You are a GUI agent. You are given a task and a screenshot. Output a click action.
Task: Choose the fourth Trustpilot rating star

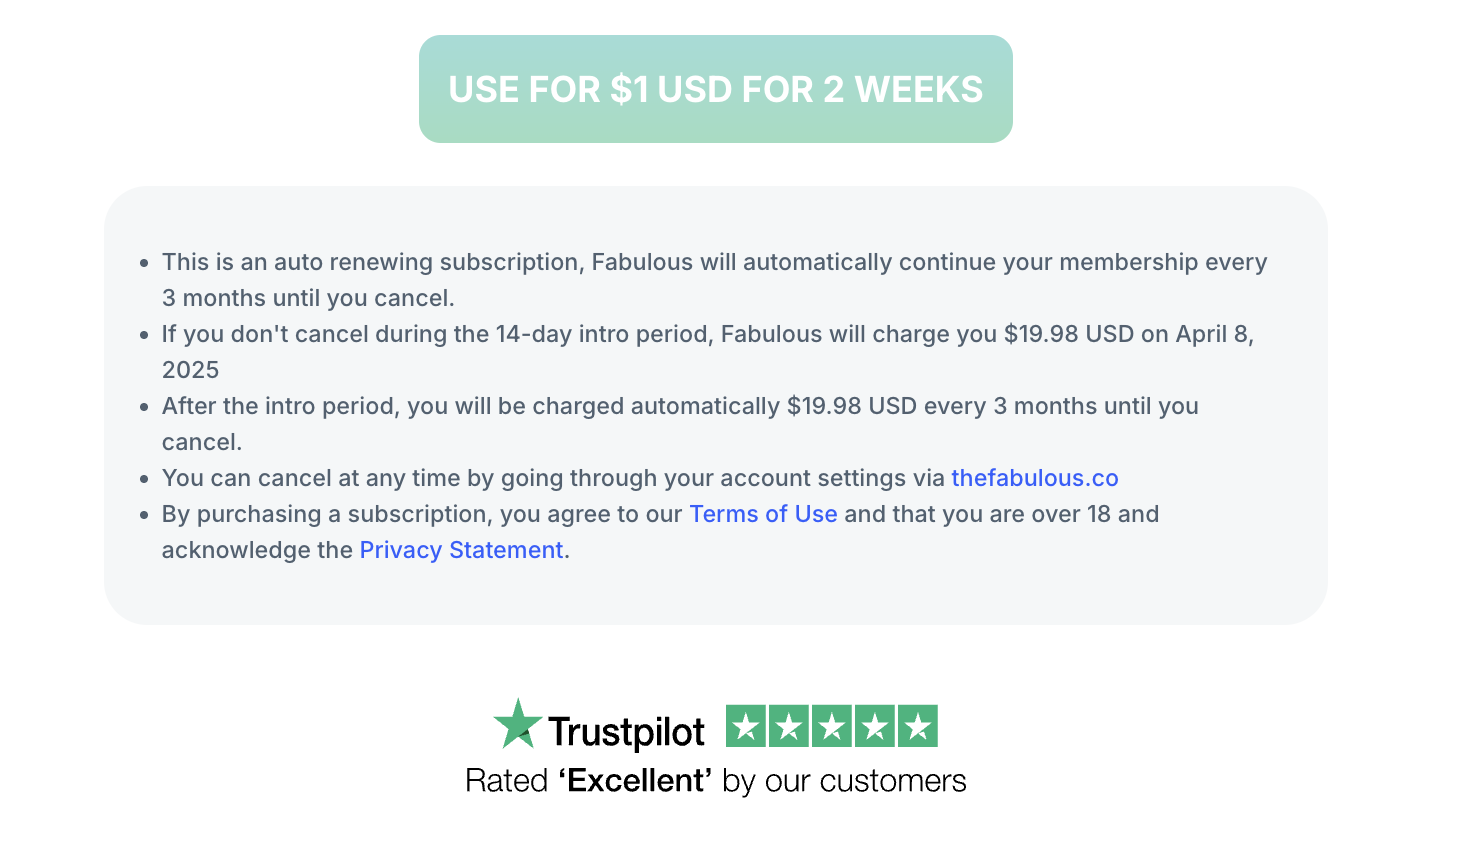point(874,727)
